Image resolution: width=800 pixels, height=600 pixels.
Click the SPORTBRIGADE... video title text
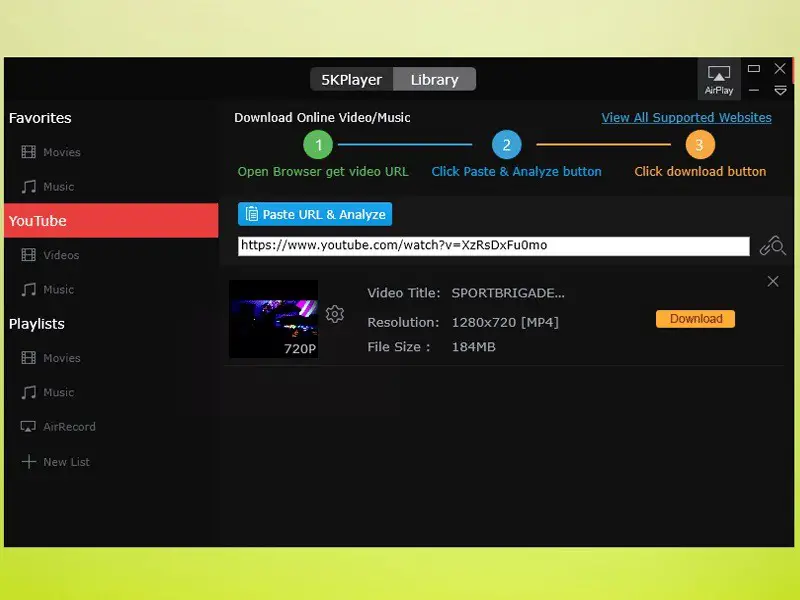508,293
